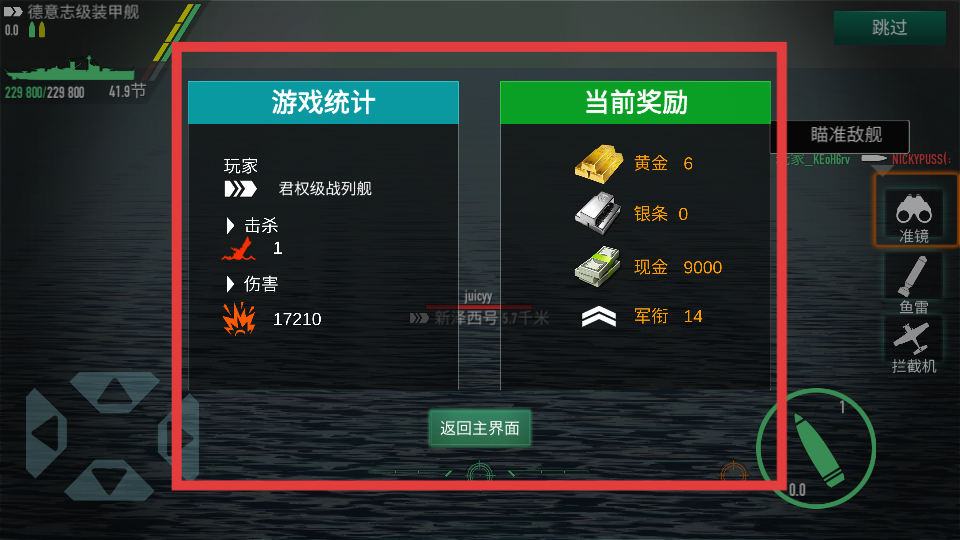Tap the up arrow on movement pad
960x540 pixels.
(x=114, y=391)
